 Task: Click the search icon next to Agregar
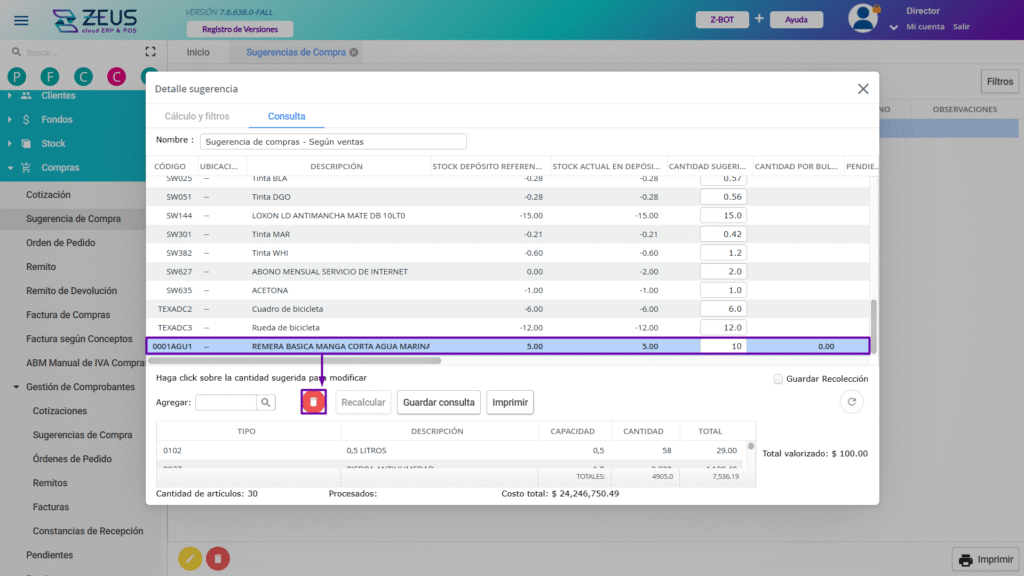266,402
